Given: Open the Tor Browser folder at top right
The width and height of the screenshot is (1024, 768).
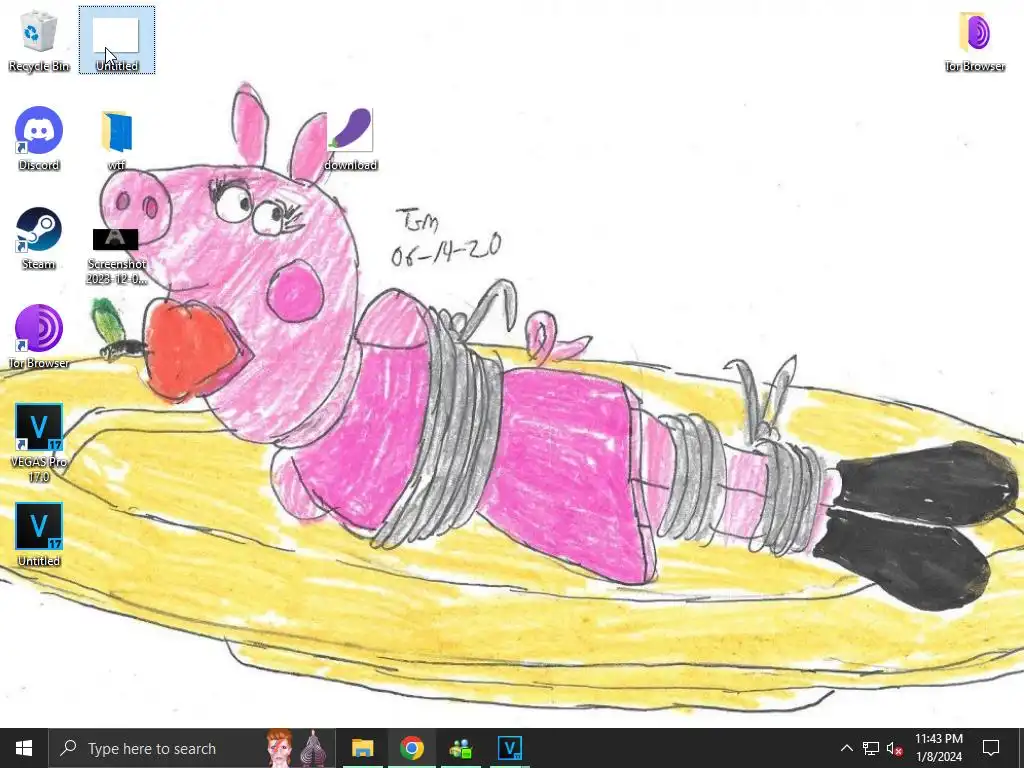Looking at the screenshot, I should 974,40.
